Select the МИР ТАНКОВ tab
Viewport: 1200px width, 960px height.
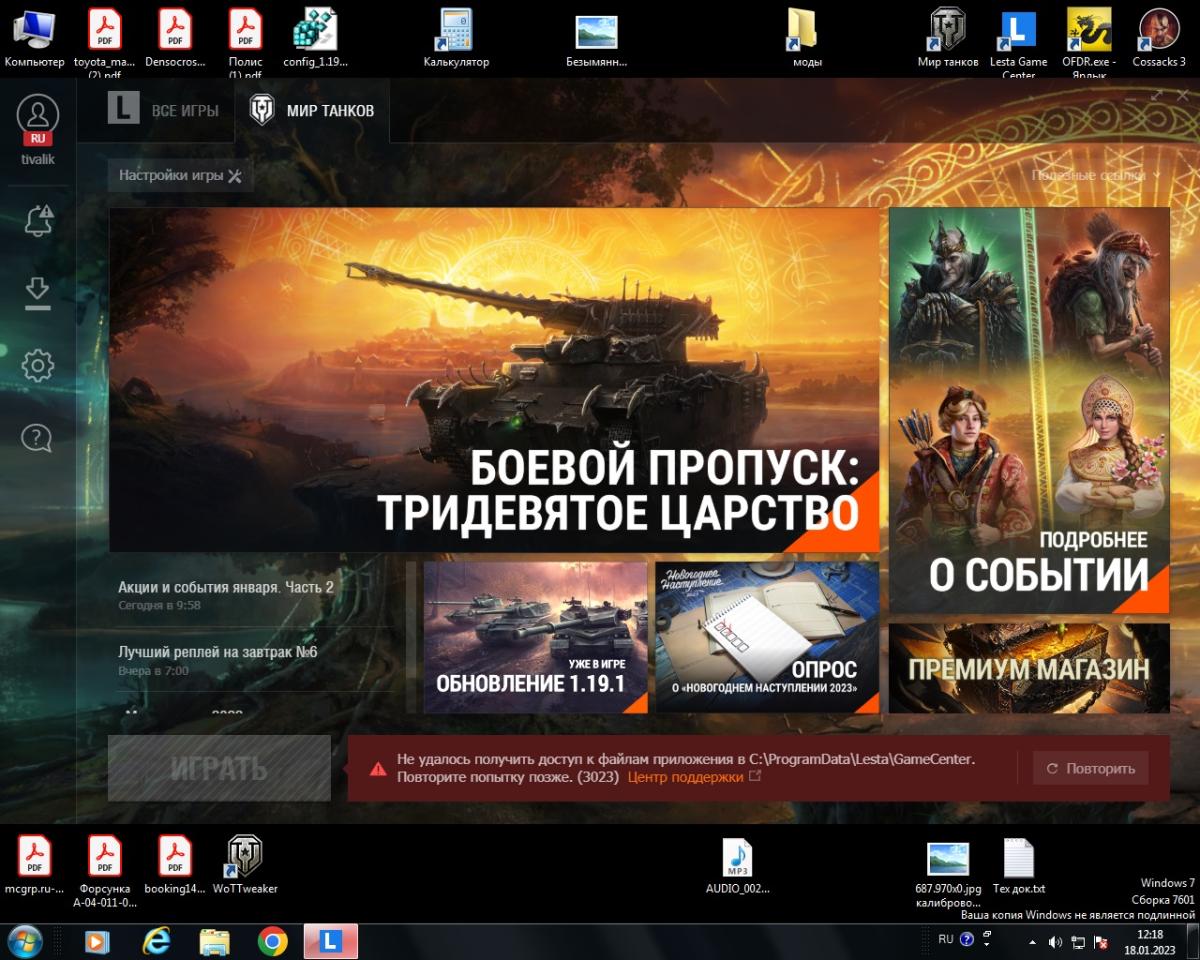312,110
